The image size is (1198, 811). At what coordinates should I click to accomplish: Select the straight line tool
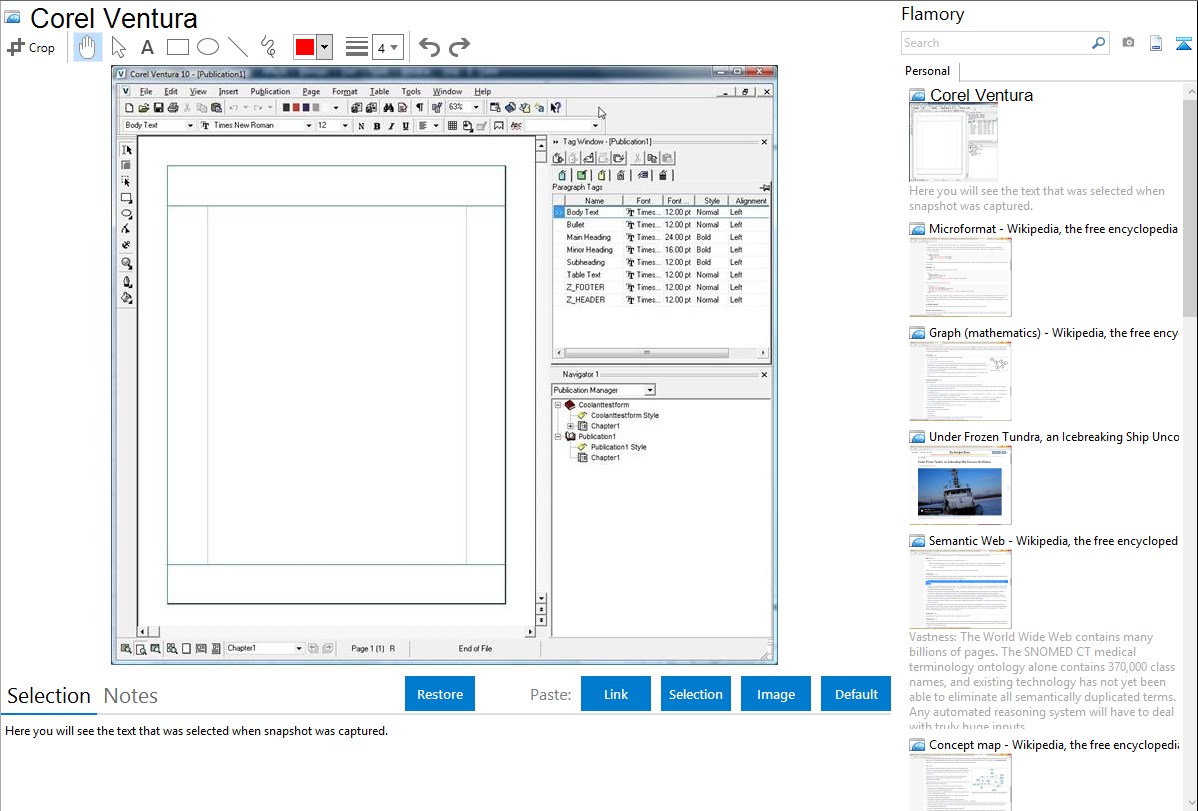pyautogui.click(x=237, y=47)
